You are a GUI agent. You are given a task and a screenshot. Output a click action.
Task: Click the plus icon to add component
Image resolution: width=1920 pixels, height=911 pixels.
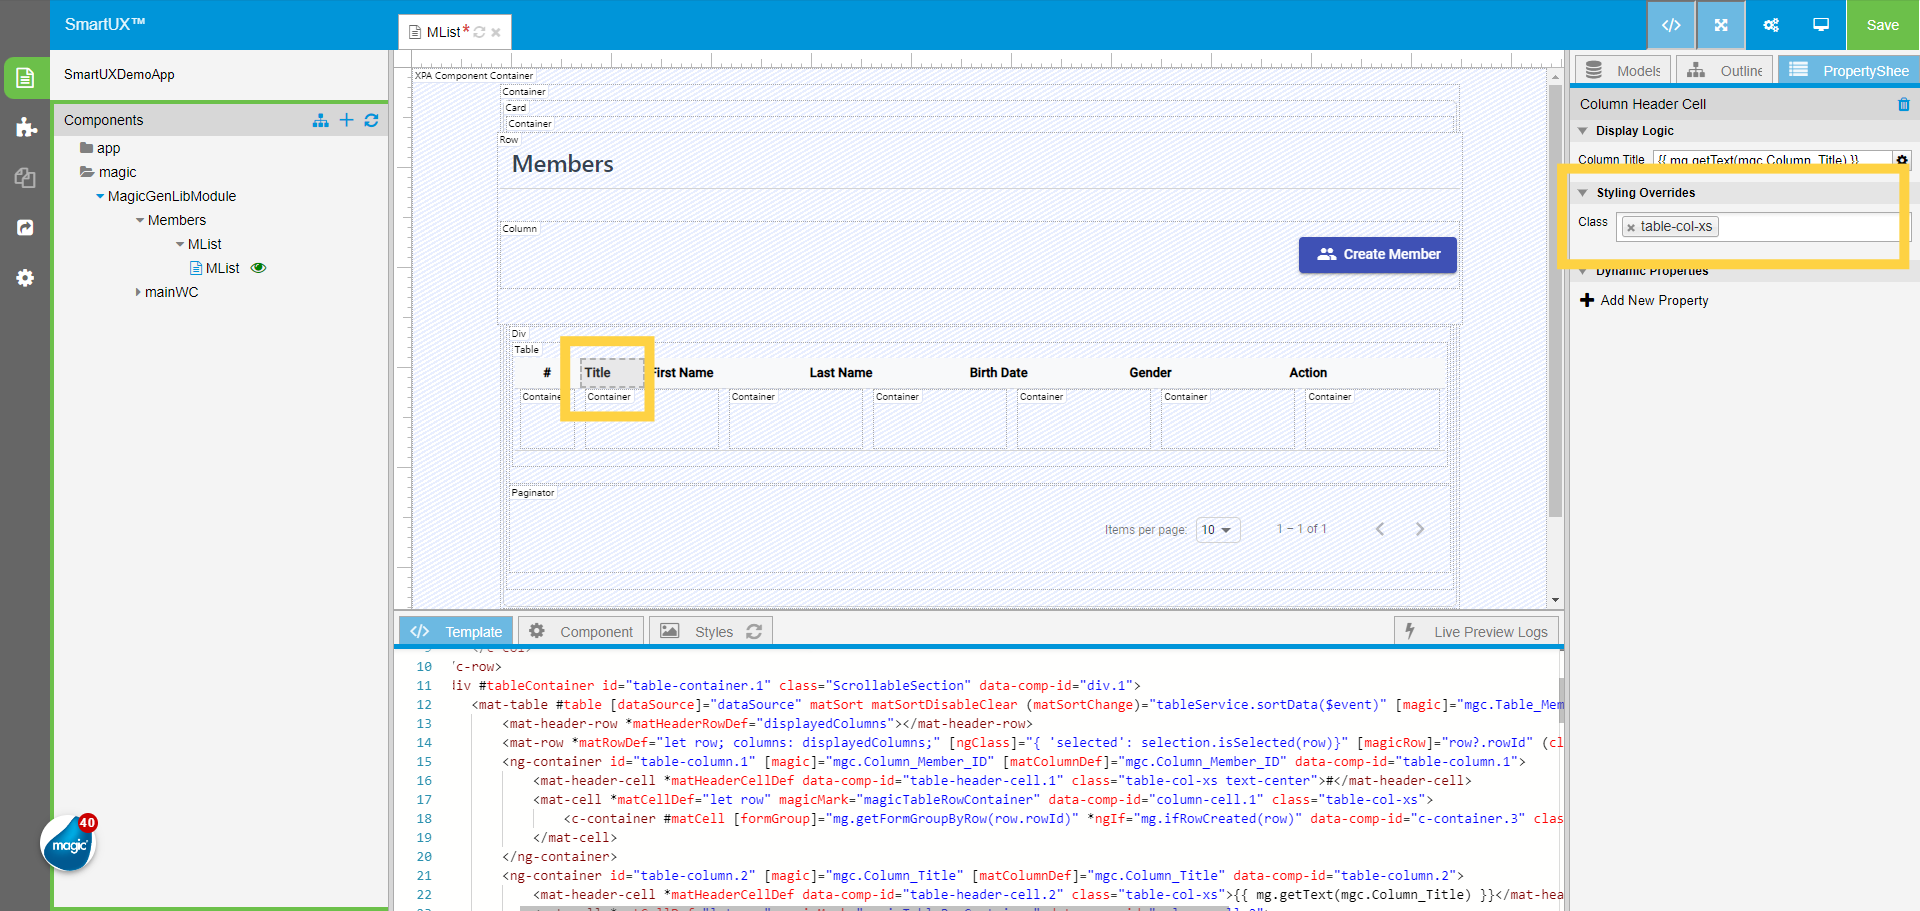[346, 120]
